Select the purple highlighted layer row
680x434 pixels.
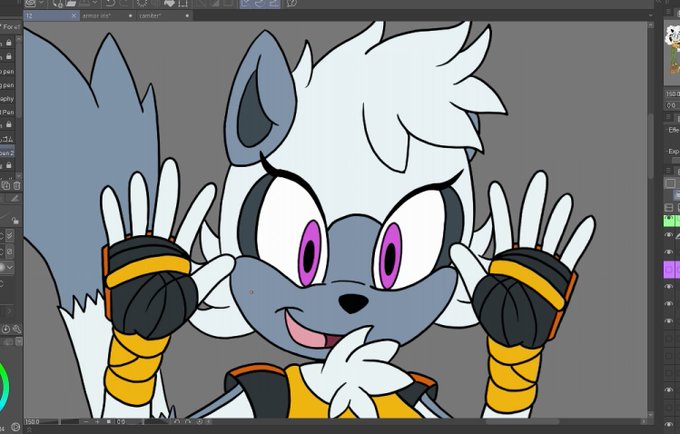point(672,270)
